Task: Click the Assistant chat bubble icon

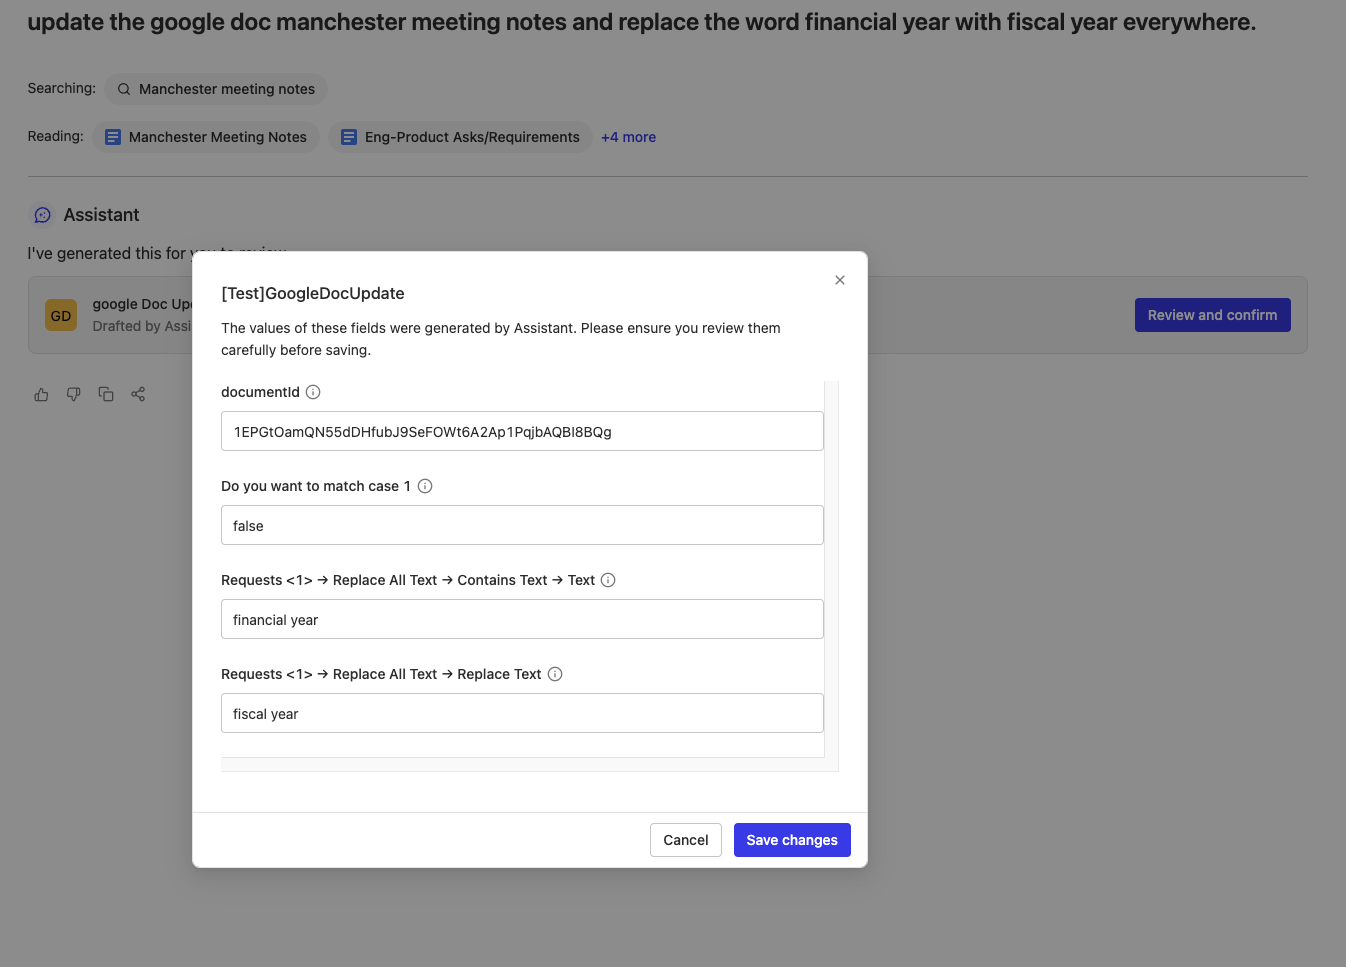Action: point(42,214)
